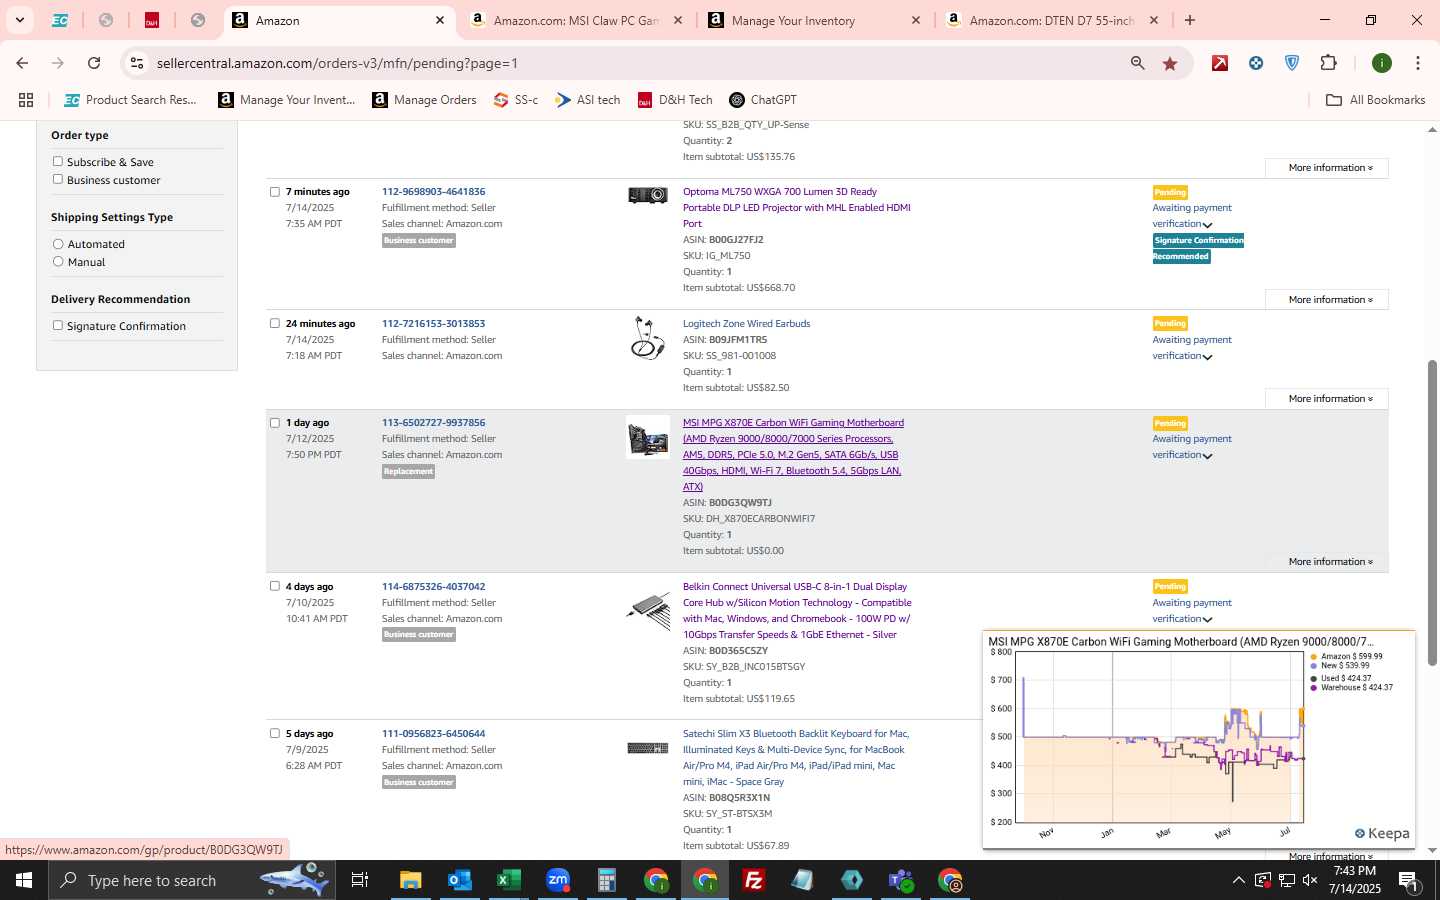This screenshot has width=1440, height=900.
Task: Open Chrome three-dot menu
Action: [1418, 63]
